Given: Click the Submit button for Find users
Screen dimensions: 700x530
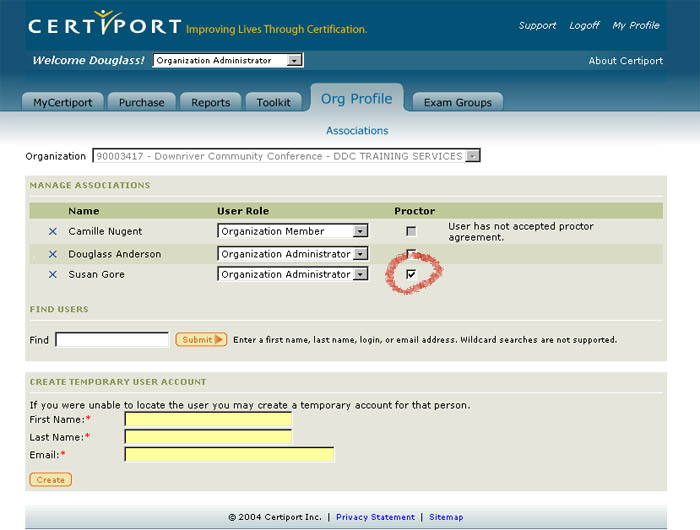Looking at the screenshot, I should (x=201, y=339).
